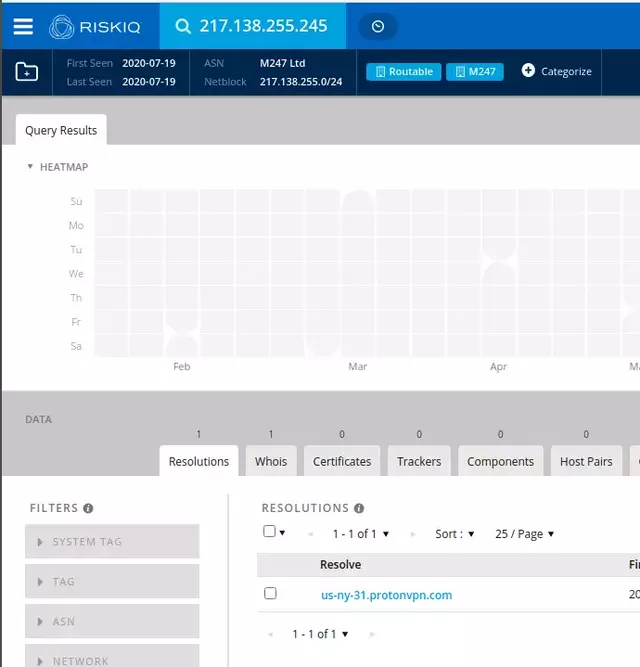Viewport: 640px width, 667px height.
Task: Open the Sort dropdown
Action: click(x=455, y=534)
